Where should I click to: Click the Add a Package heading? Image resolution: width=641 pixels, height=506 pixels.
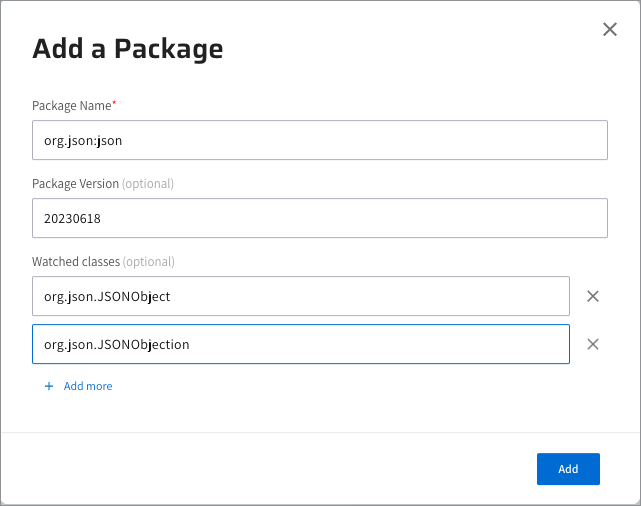pos(128,48)
